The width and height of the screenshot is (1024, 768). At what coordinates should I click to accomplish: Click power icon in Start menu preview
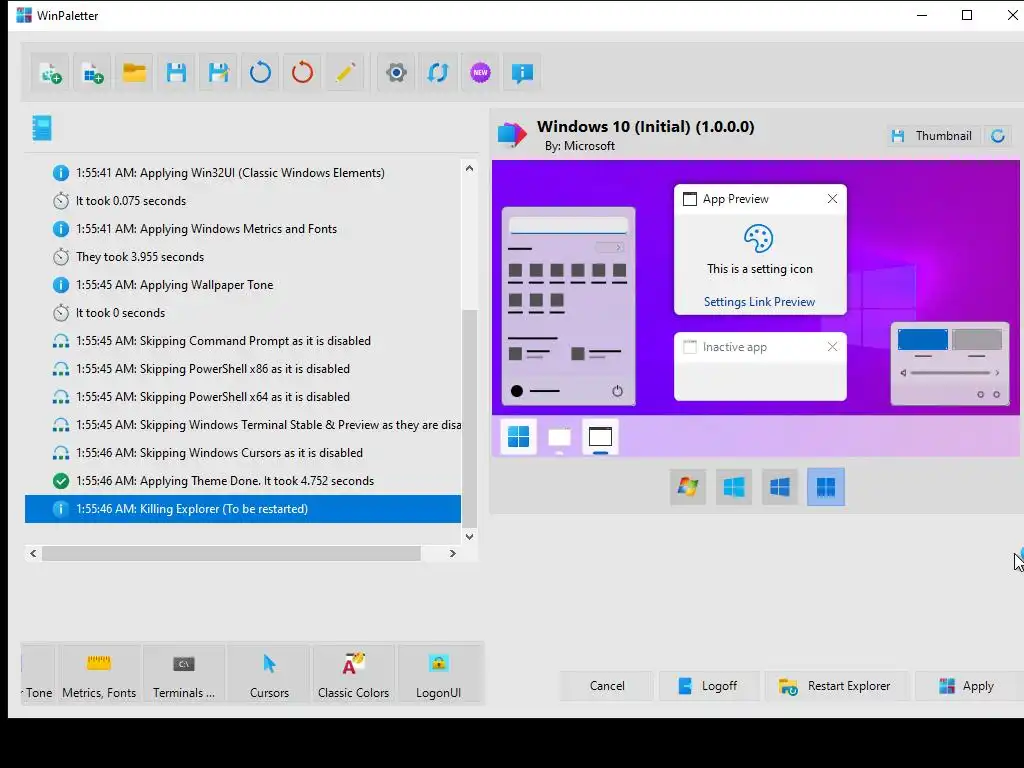click(x=617, y=391)
